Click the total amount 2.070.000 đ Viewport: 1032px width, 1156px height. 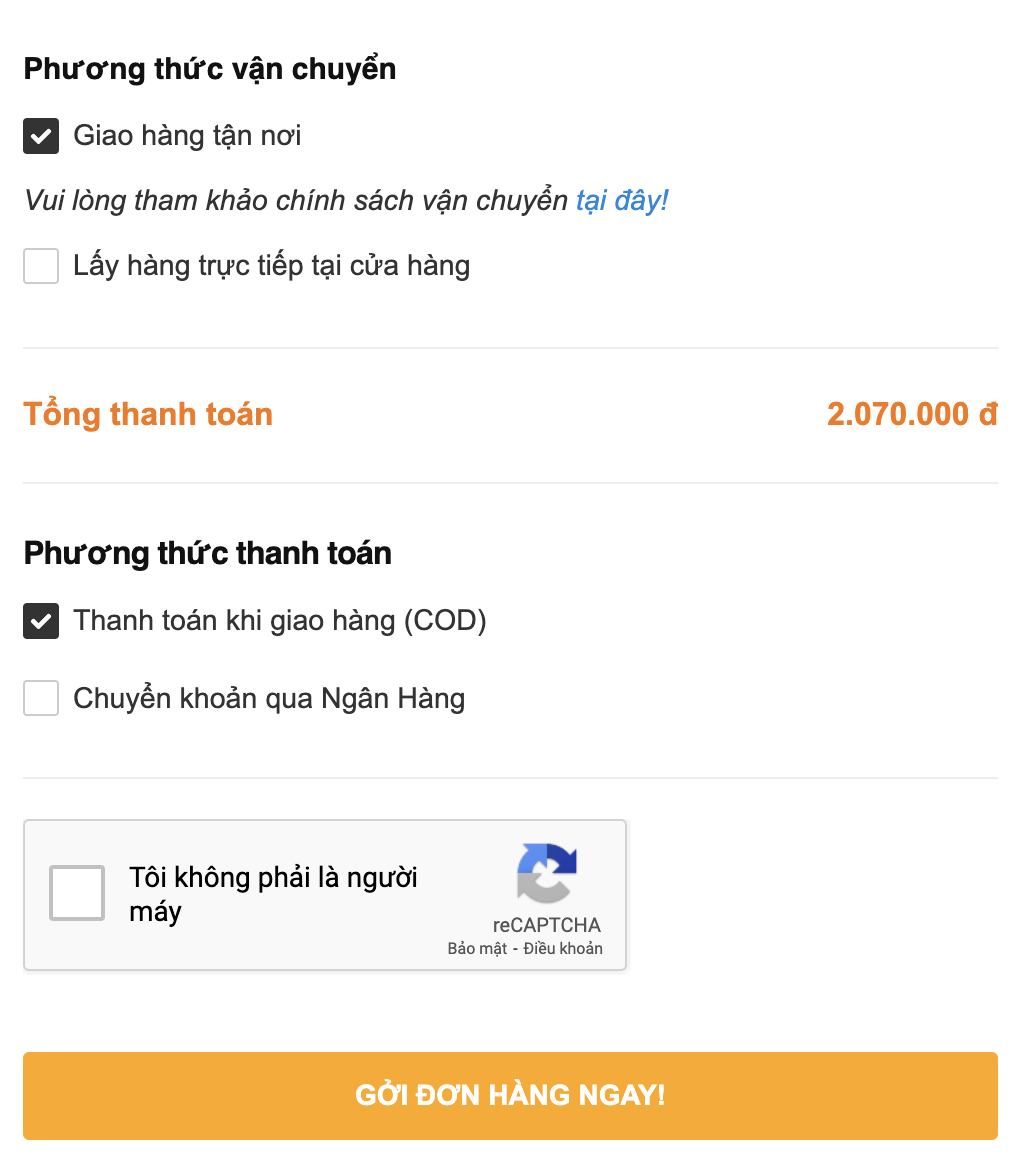(x=912, y=414)
